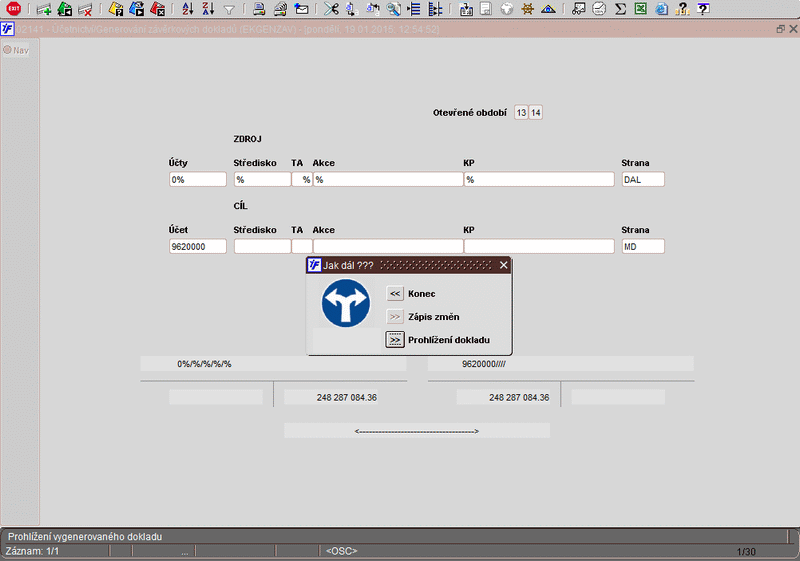Click the target Účet field with 9620000

pyautogui.click(x=198, y=246)
